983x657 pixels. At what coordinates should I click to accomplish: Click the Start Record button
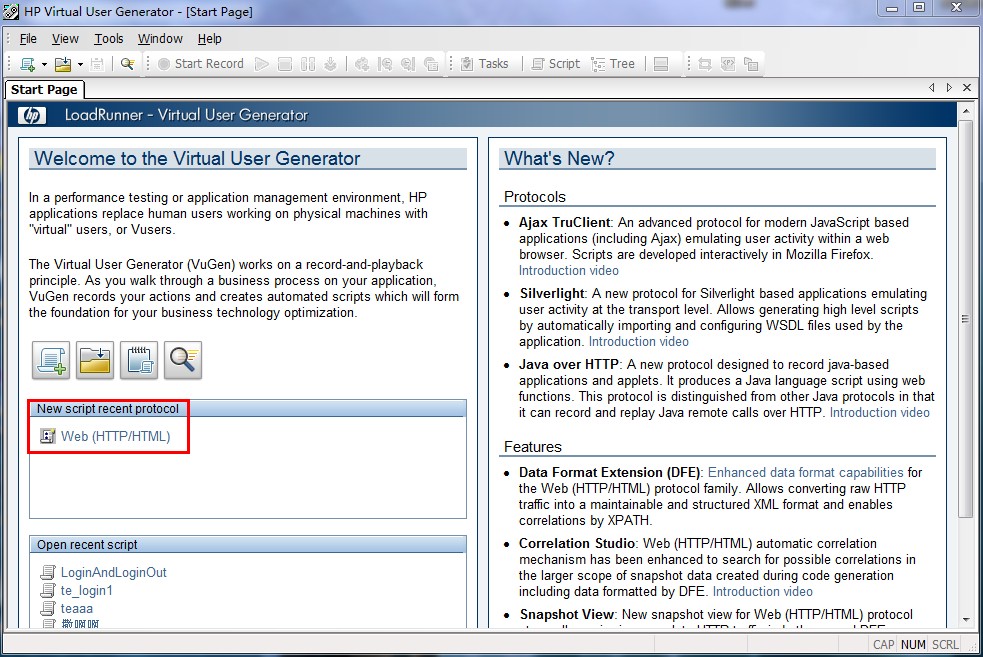pos(201,64)
